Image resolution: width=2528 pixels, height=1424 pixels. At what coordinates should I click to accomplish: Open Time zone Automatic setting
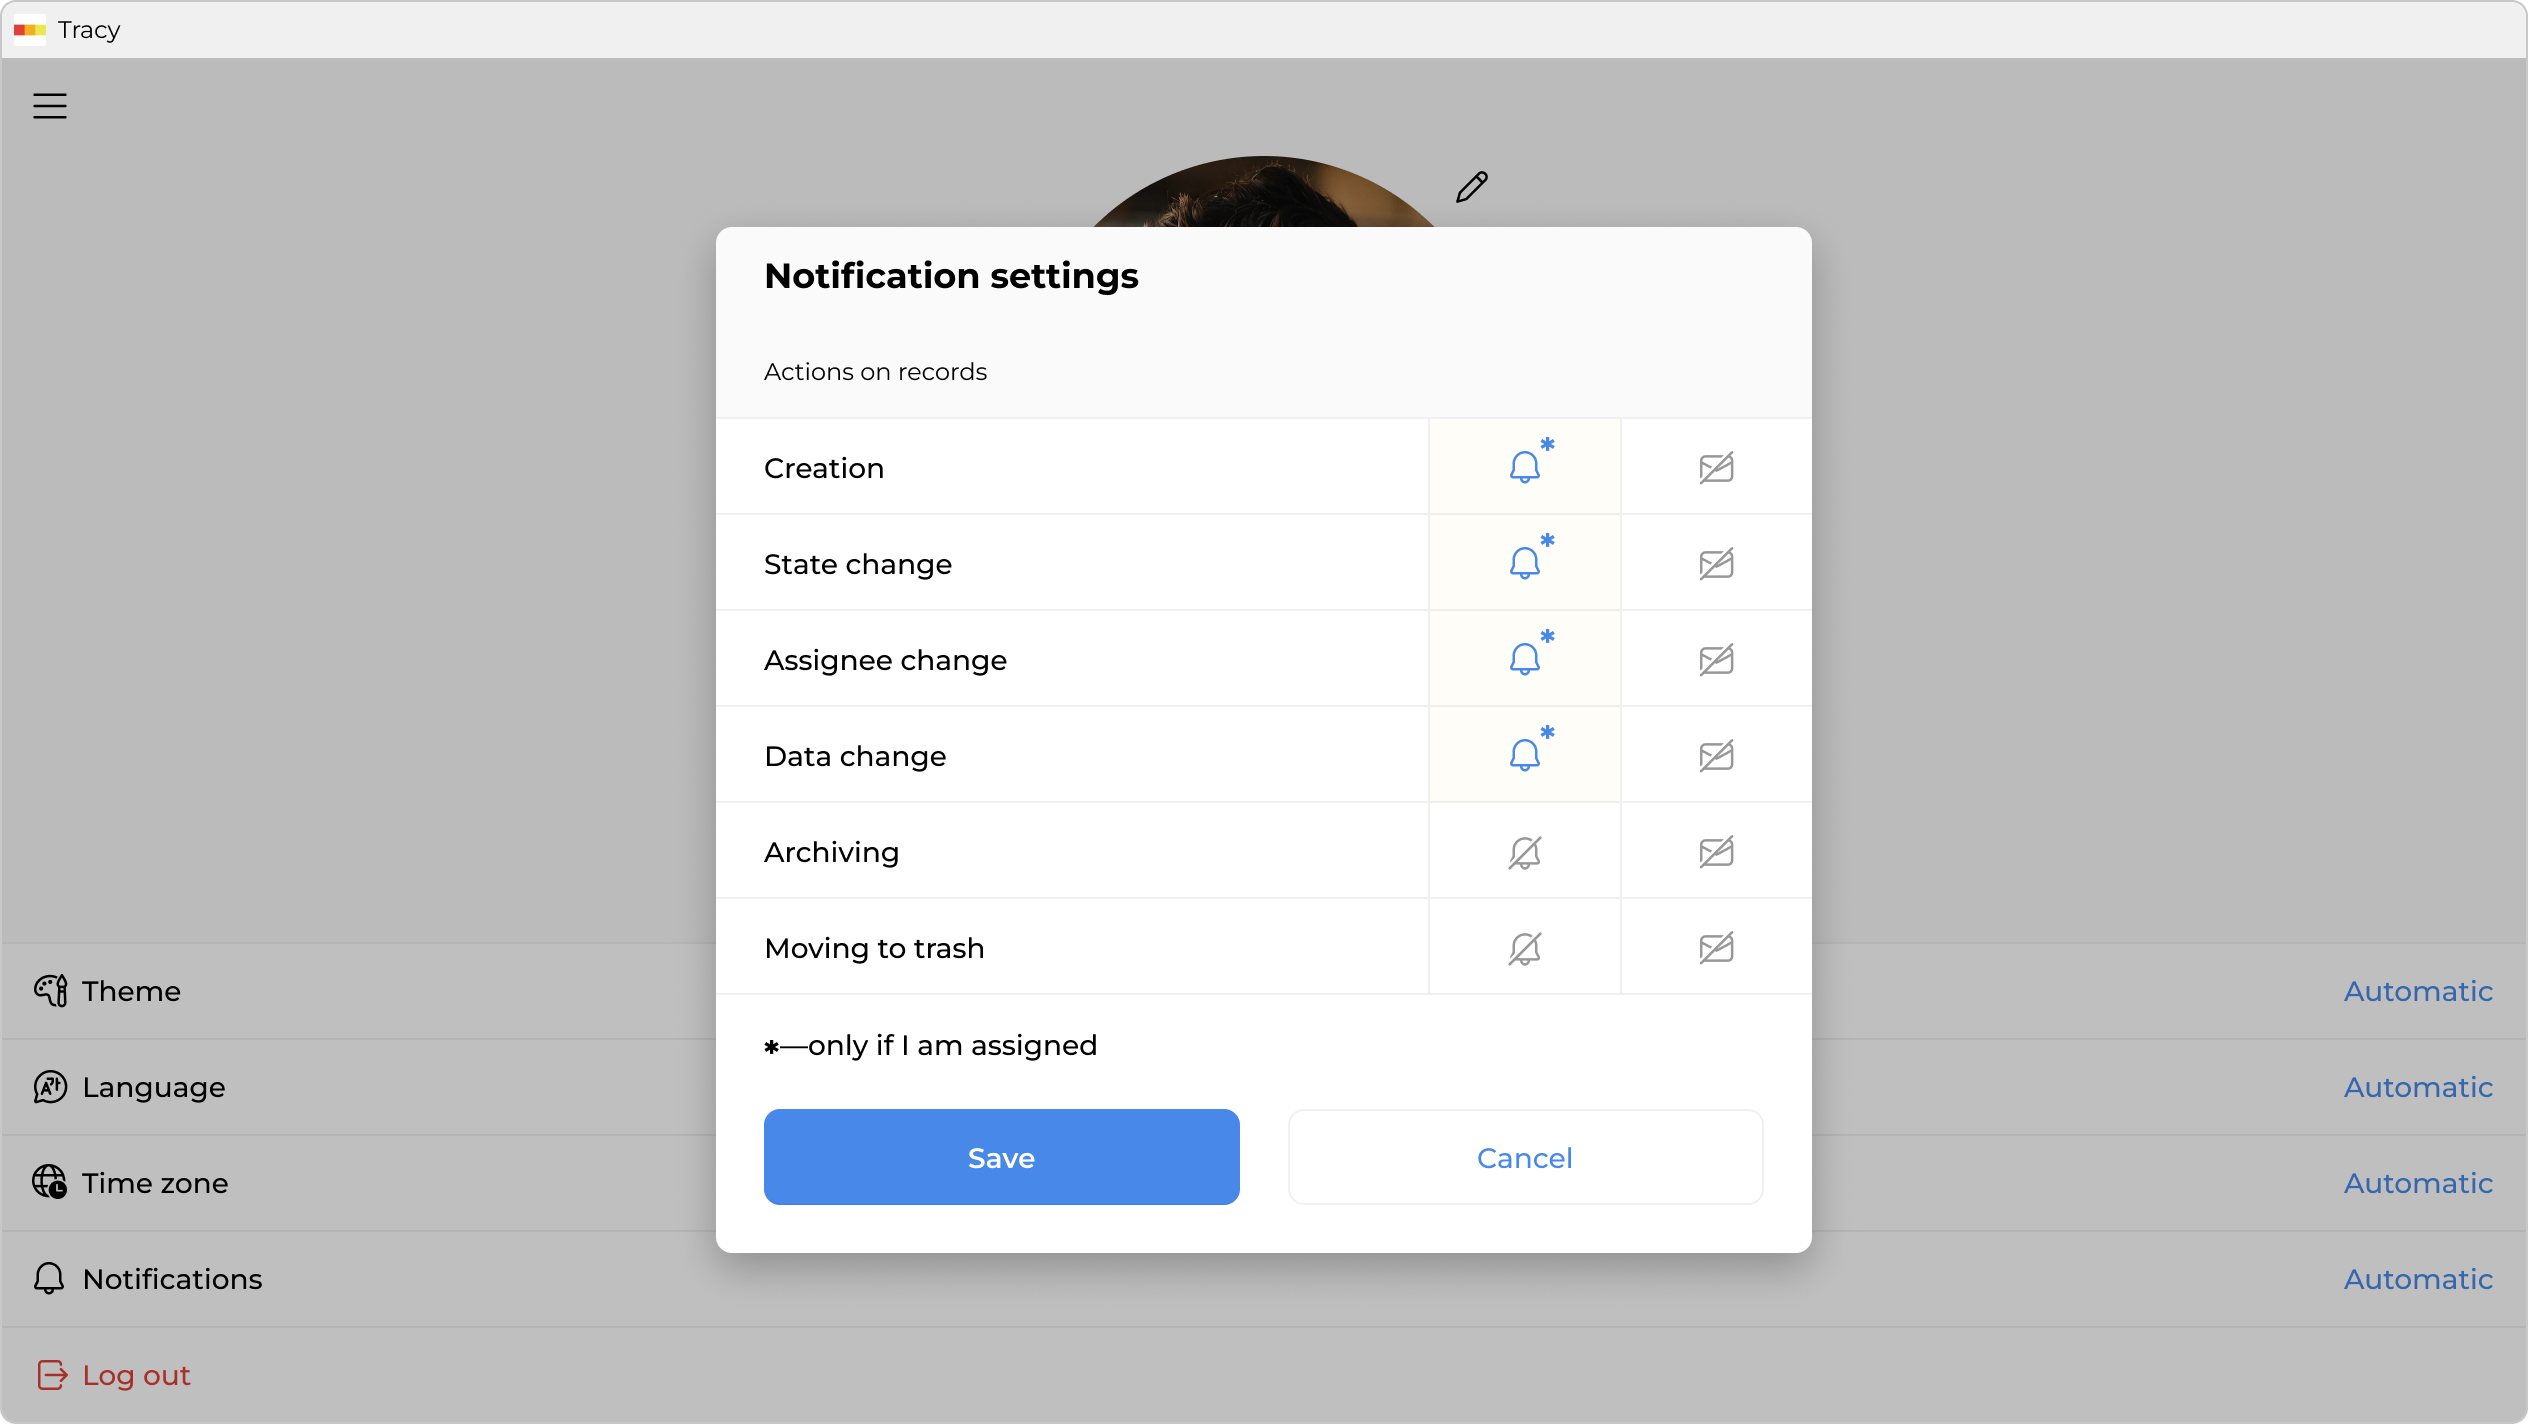coord(2417,1183)
